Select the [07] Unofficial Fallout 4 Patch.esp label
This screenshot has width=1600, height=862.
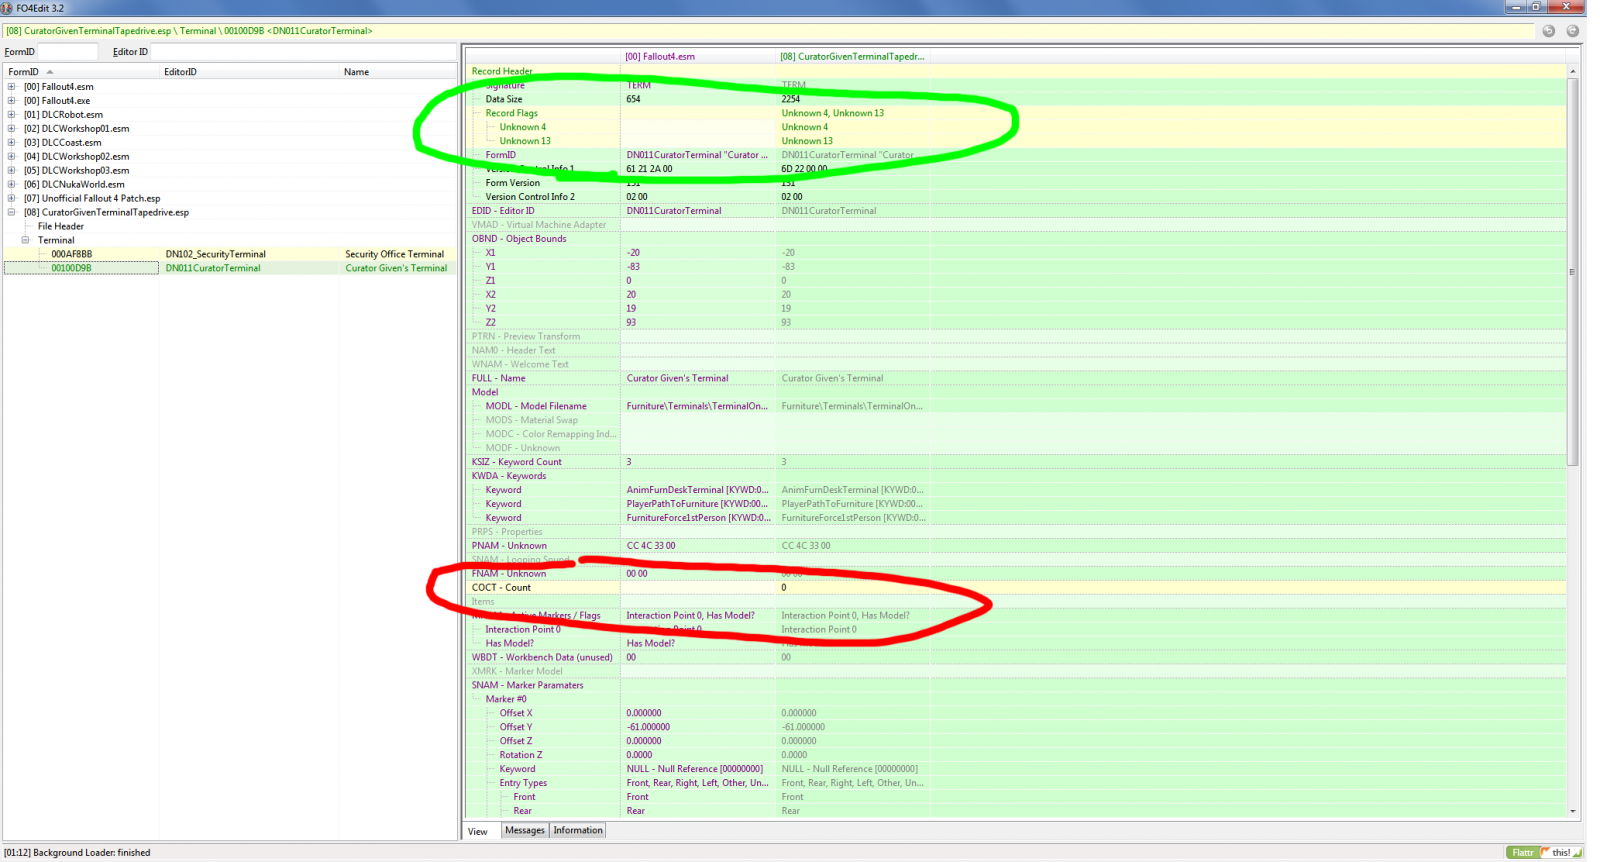click(x=92, y=199)
